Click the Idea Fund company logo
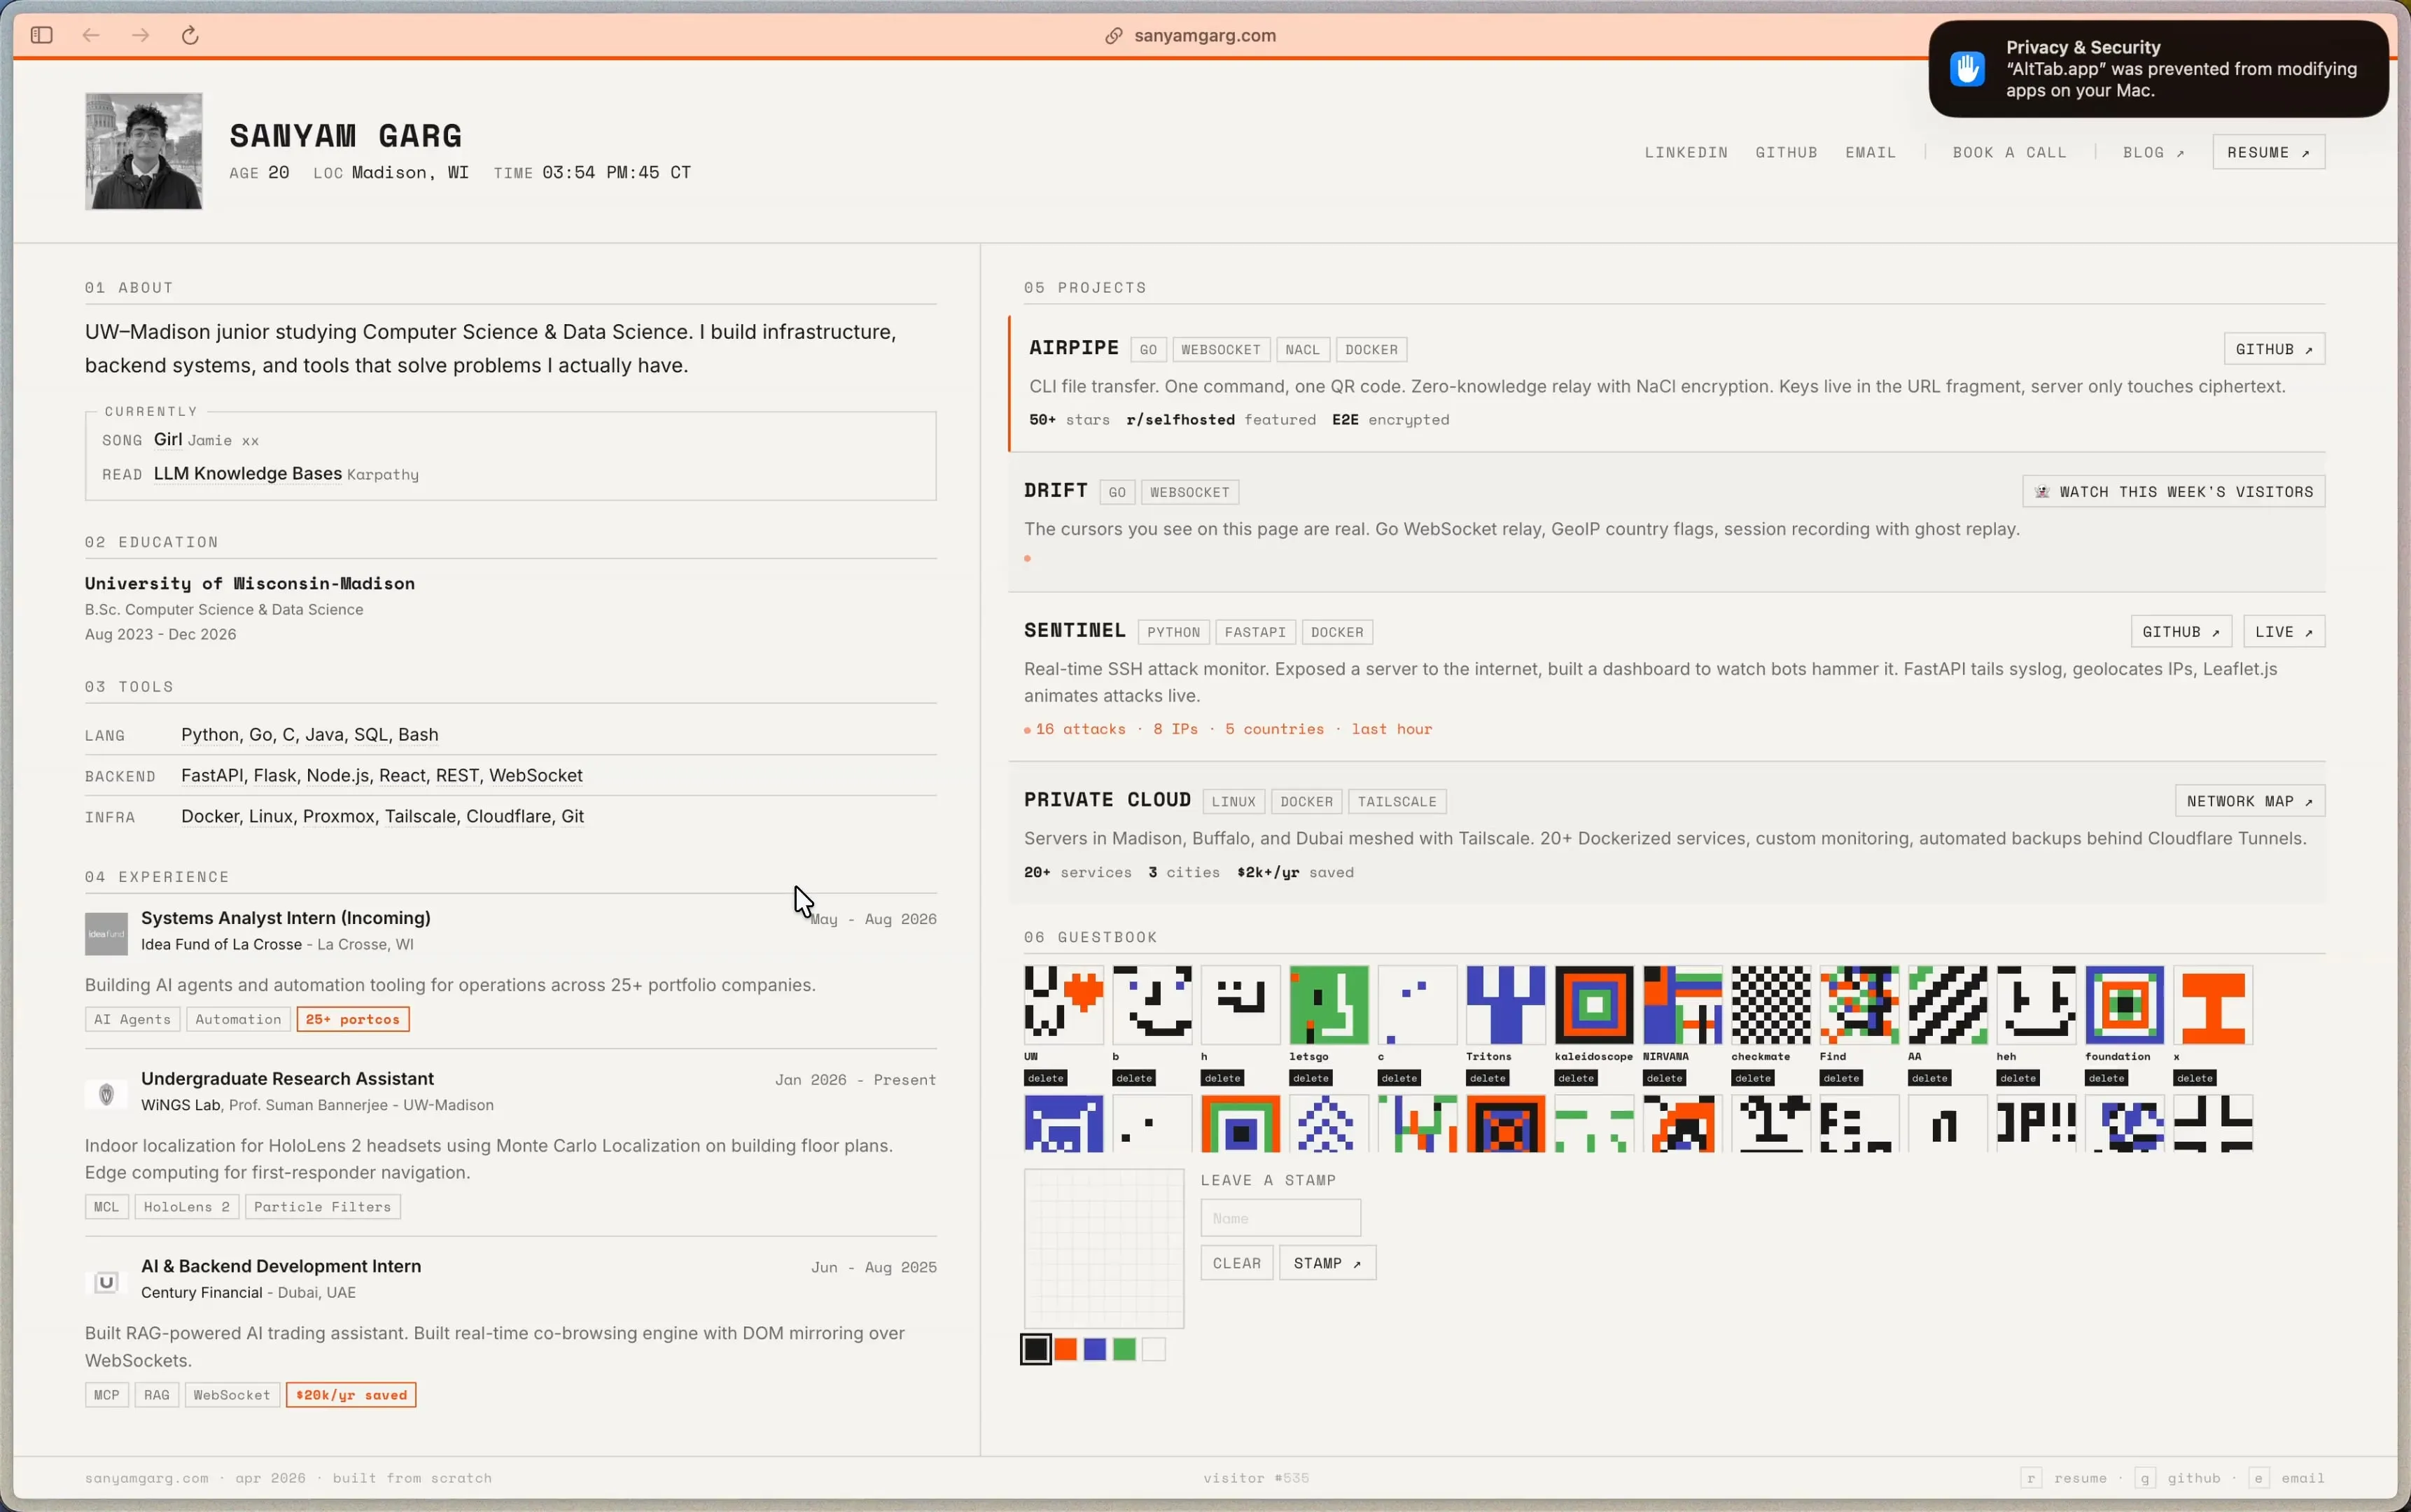 tap(106, 933)
